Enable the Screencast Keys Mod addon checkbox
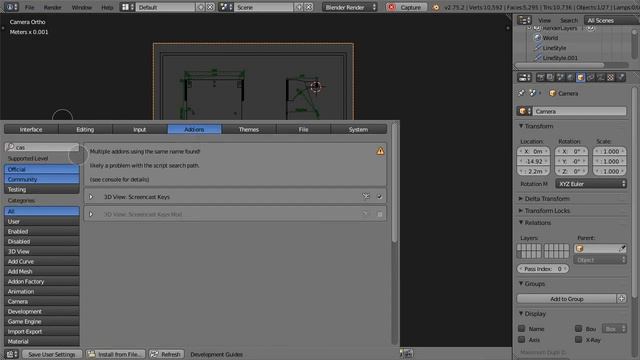 380,214
